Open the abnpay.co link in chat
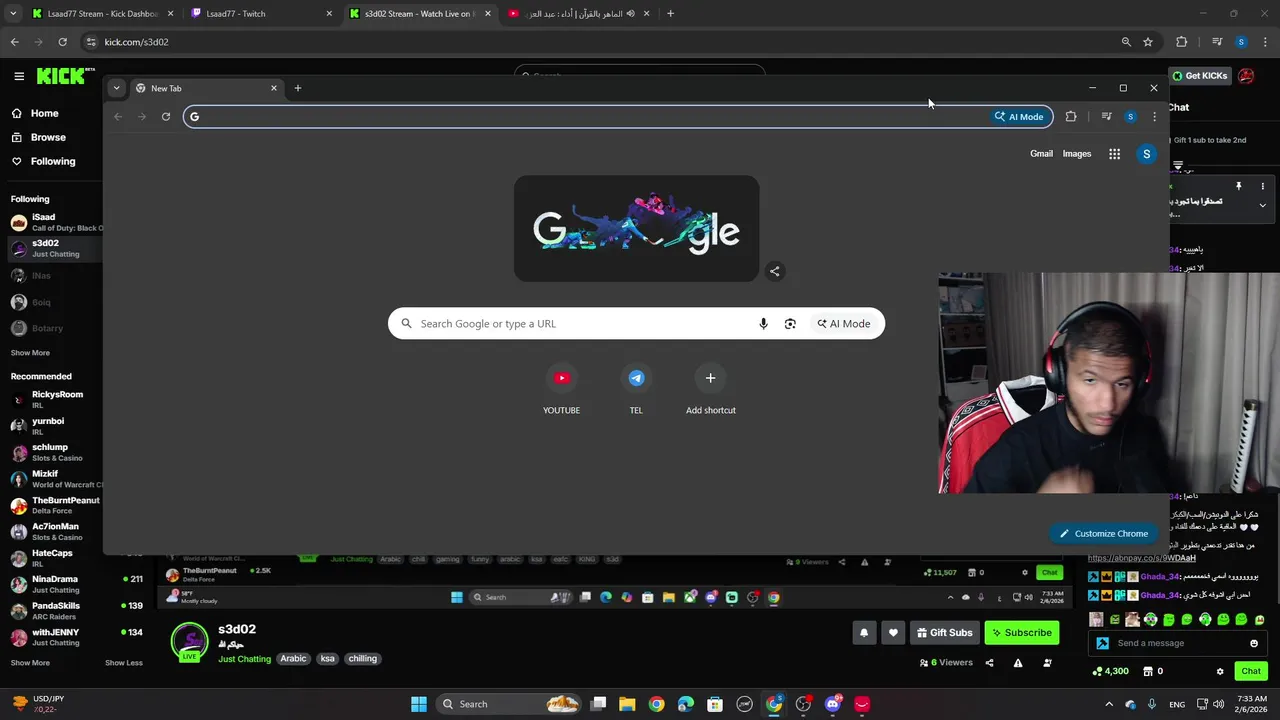The height and width of the screenshot is (720, 1280). tap(1142, 558)
